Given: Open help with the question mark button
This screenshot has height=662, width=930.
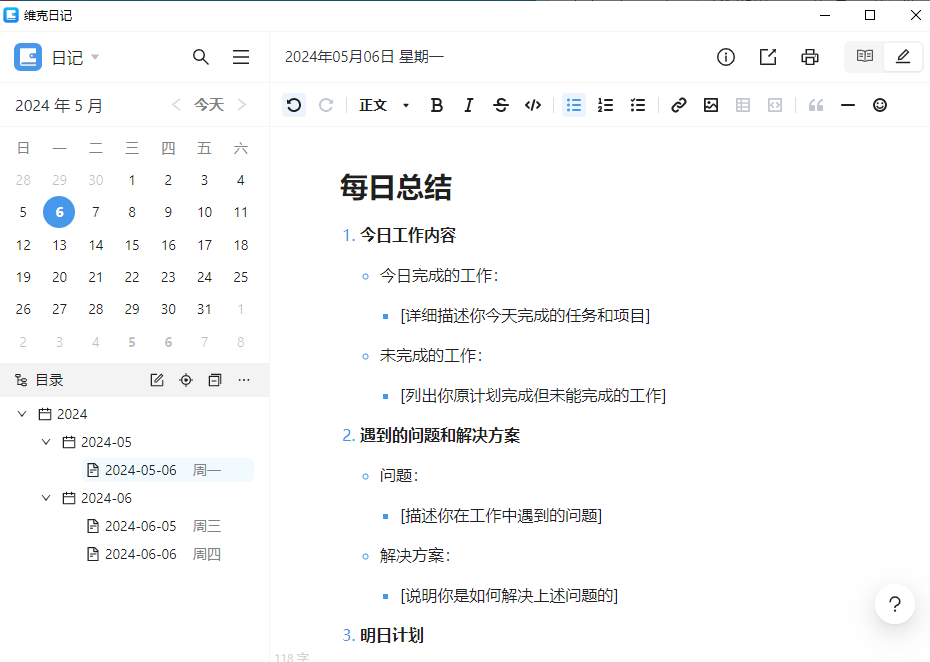Looking at the screenshot, I should [894, 604].
